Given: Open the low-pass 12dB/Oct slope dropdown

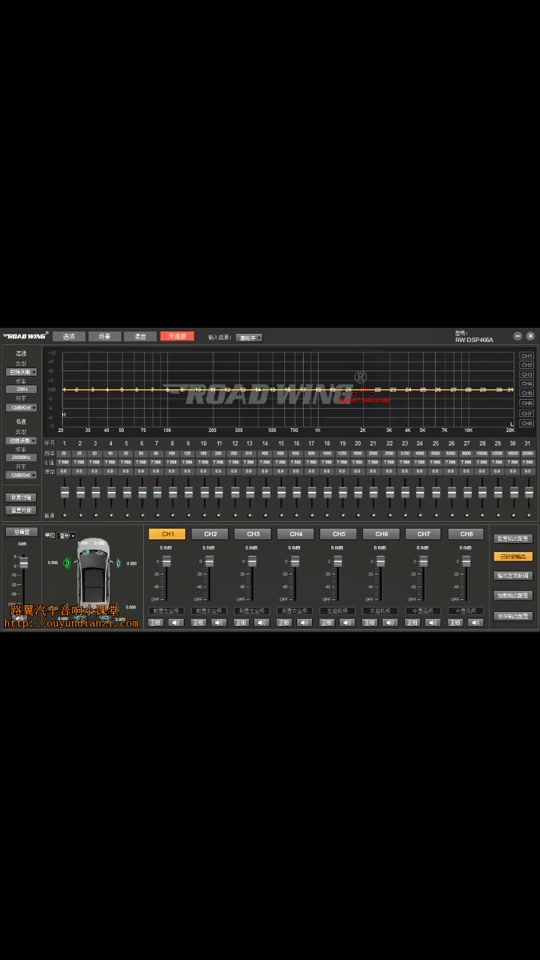Looking at the screenshot, I should click(x=21, y=474).
